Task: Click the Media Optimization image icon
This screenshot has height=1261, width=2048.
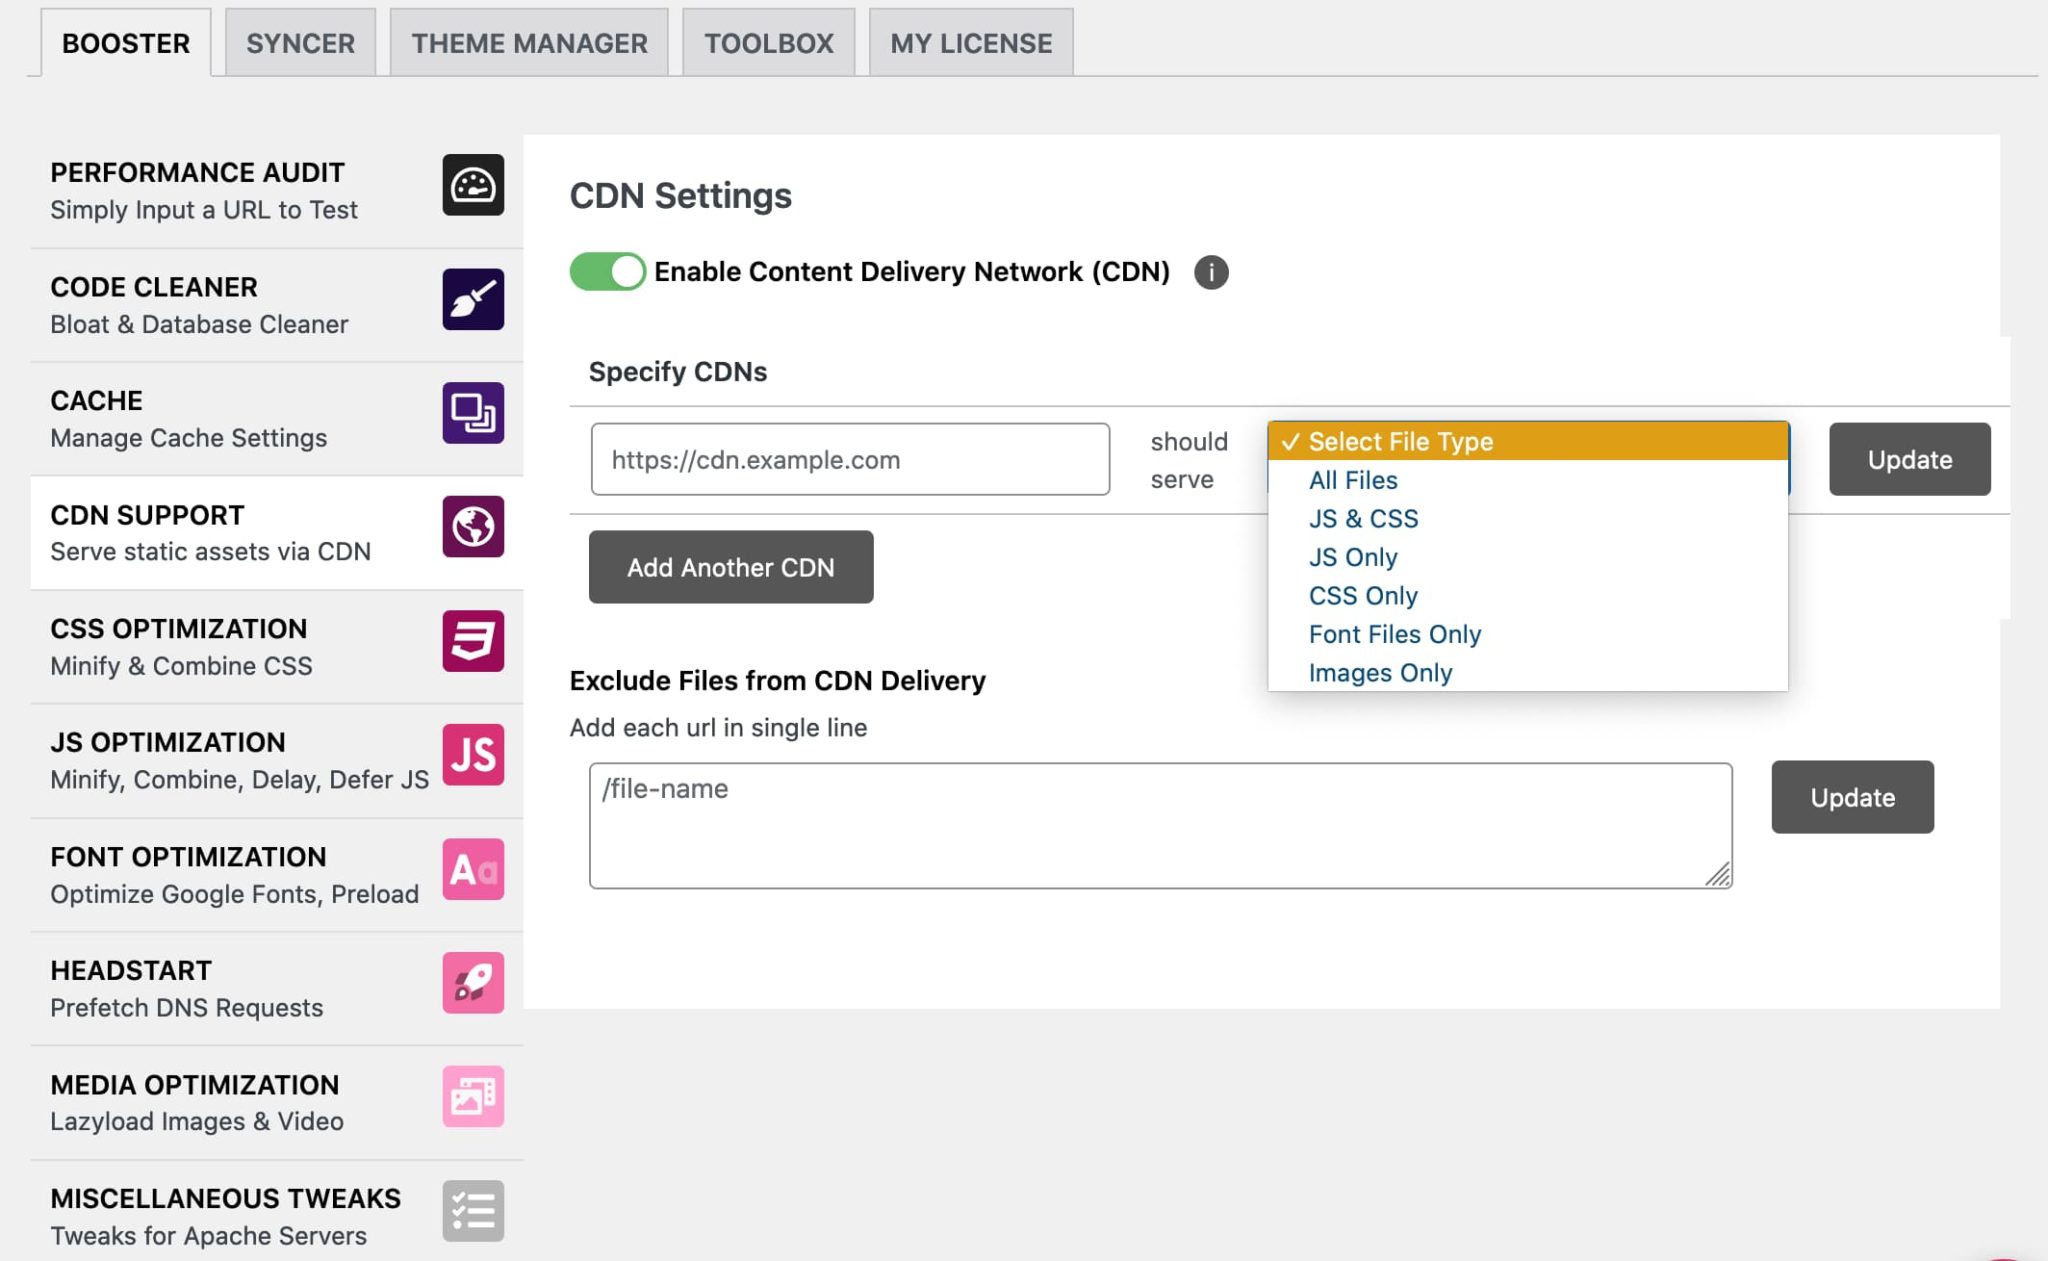Action: (x=474, y=1096)
